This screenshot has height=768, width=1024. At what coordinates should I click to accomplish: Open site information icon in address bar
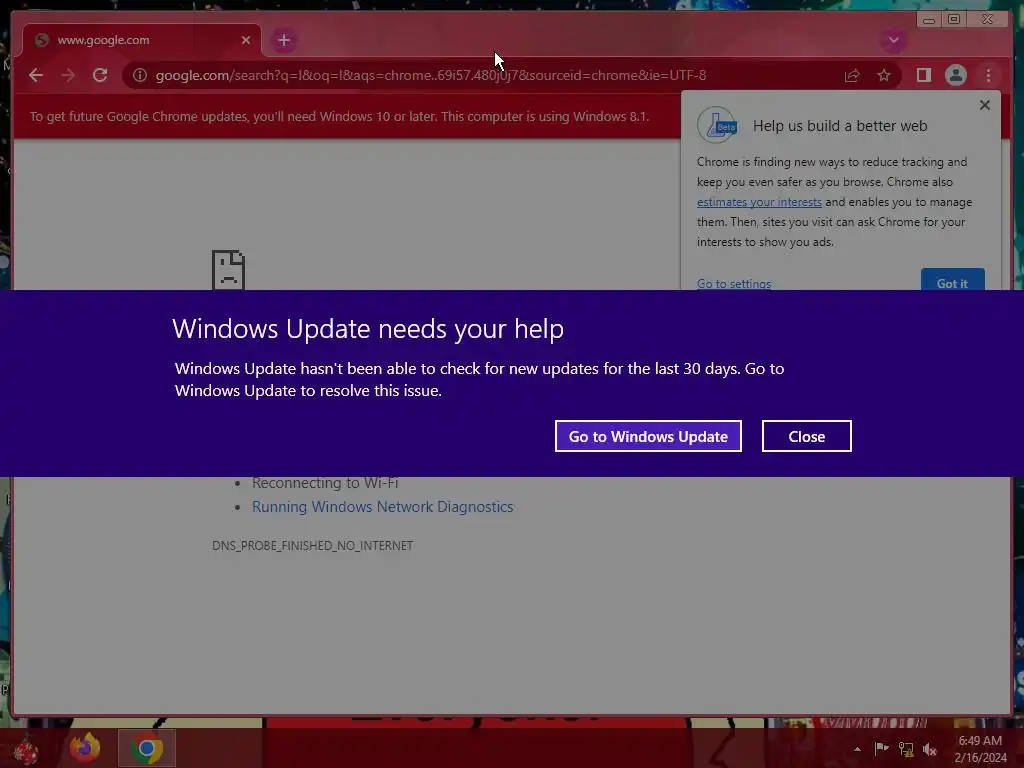140,75
